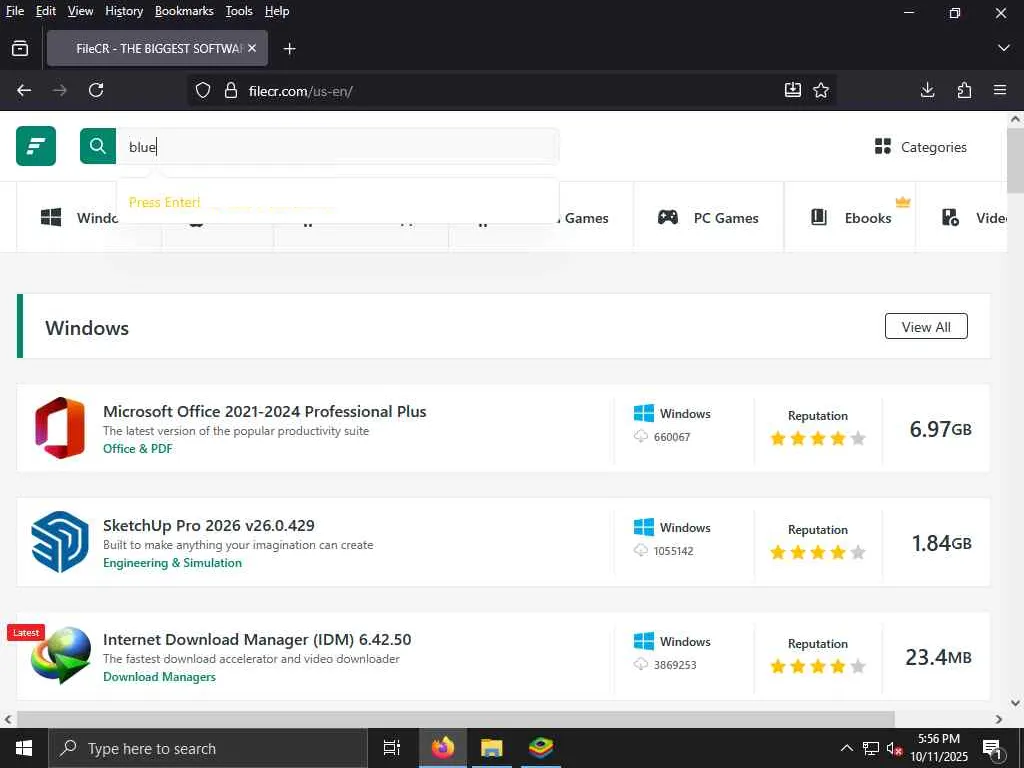Open the View menu
This screenshot has height=768, width=1024.
[x=80, y=11]
